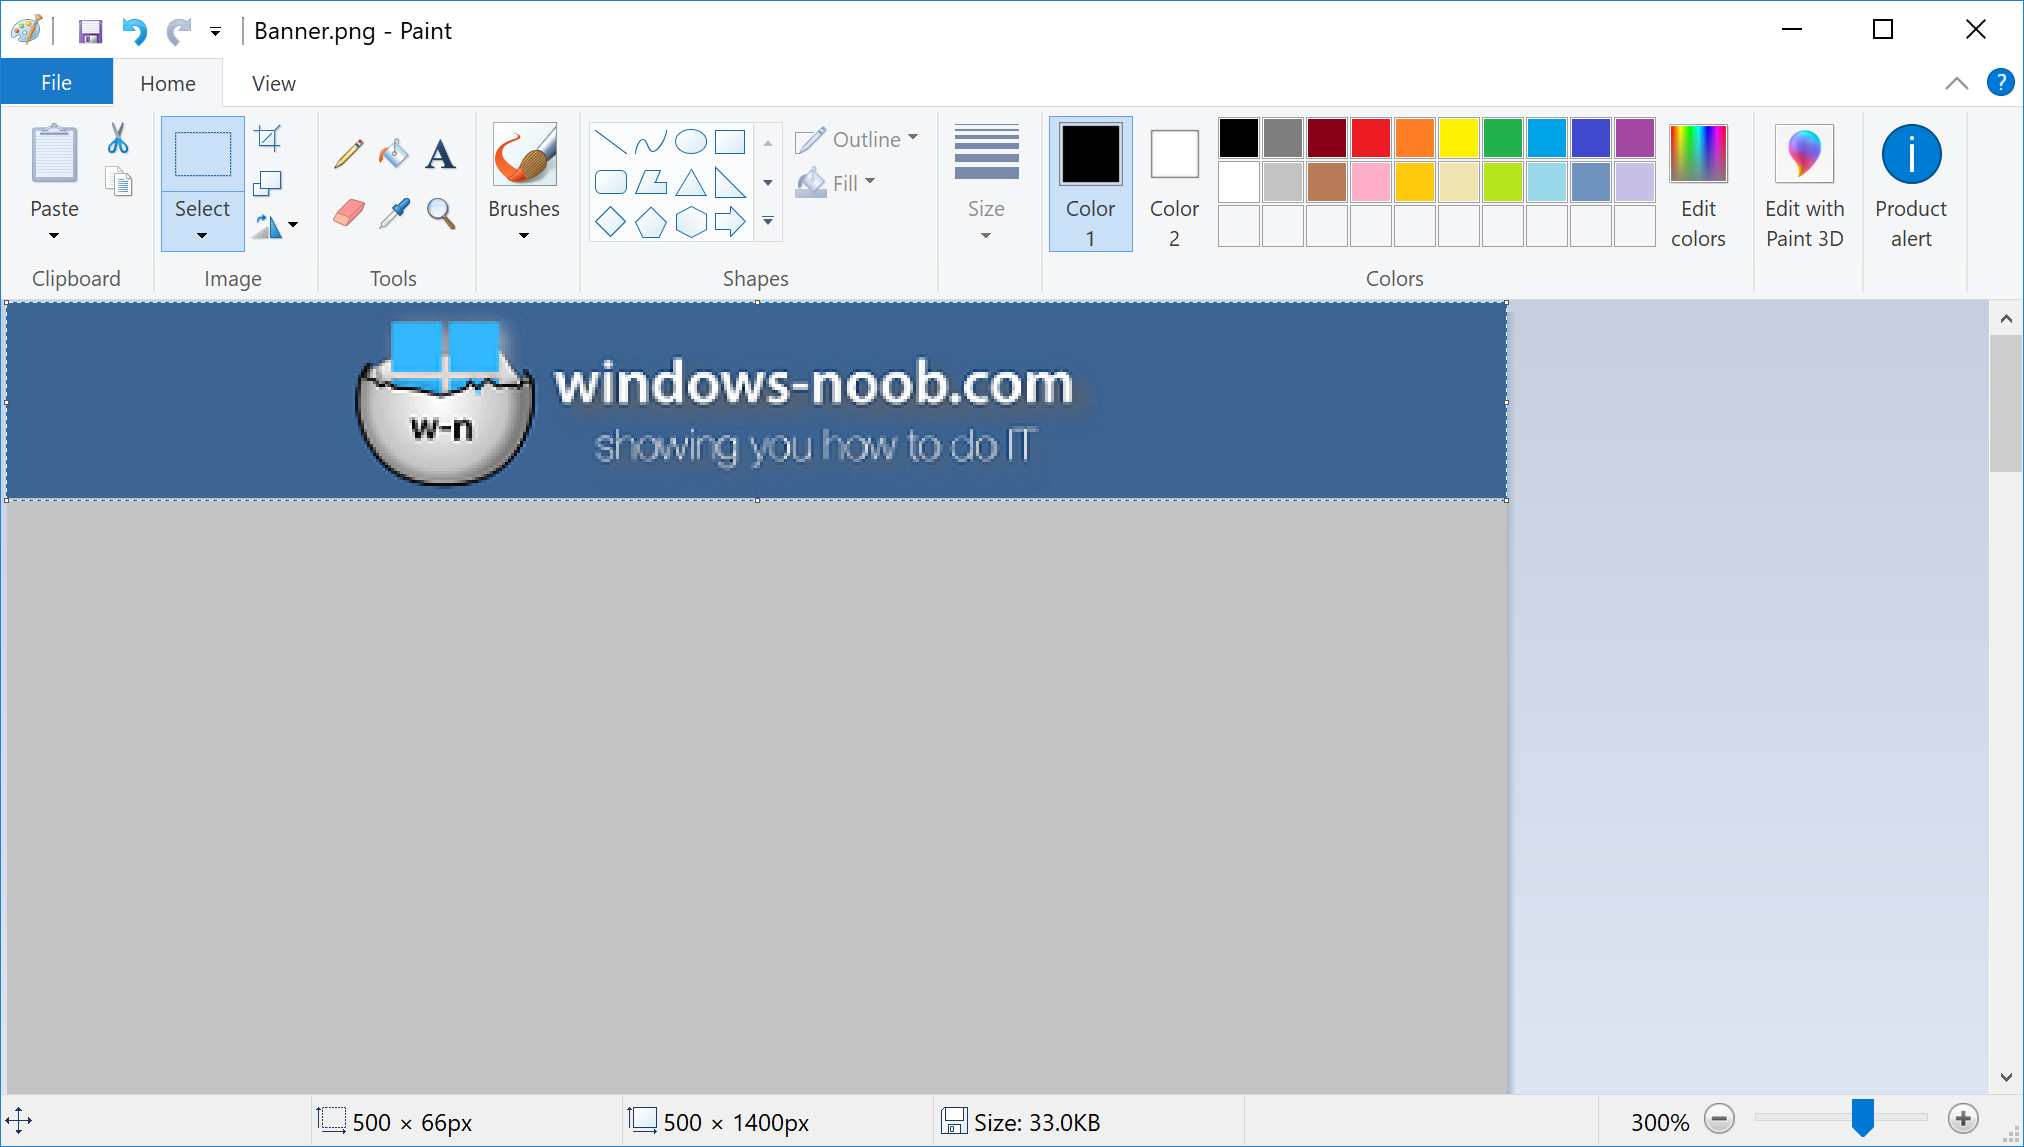Viewport: 2024px width, 1147px height.
Task: Pick the green color swatch
Action: click(1503, 138)
